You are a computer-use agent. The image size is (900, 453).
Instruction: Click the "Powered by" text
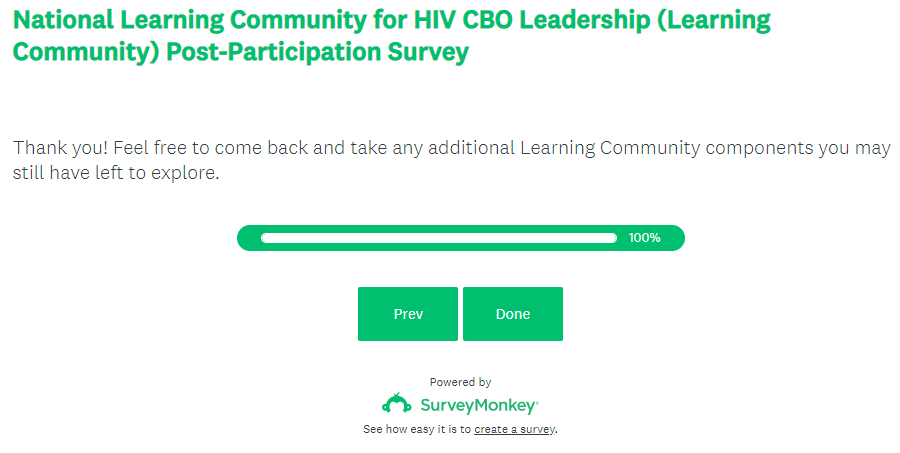[x=460, y=382]
